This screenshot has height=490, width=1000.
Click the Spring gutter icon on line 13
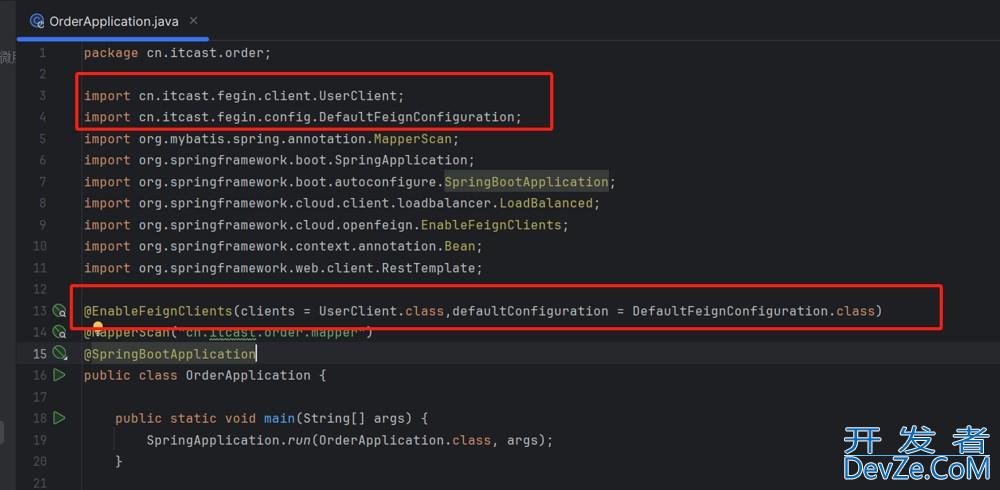pos(60,312)
